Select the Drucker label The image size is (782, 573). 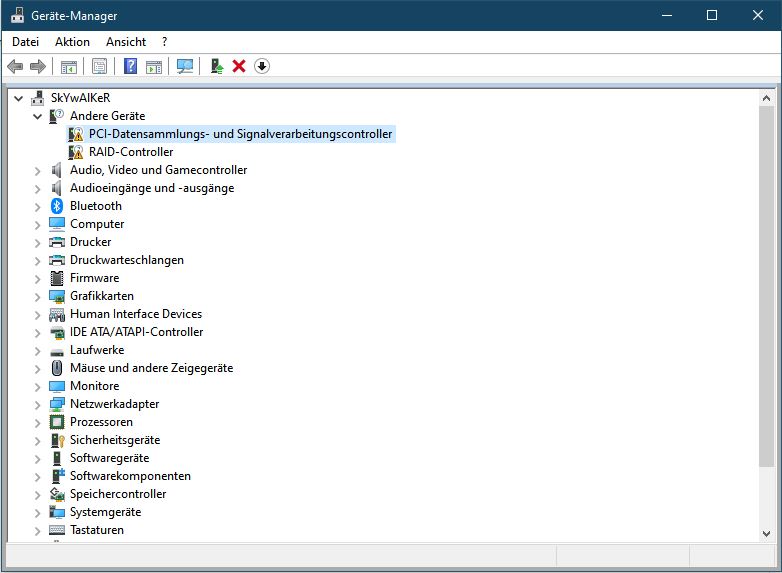tap(90, 242)
